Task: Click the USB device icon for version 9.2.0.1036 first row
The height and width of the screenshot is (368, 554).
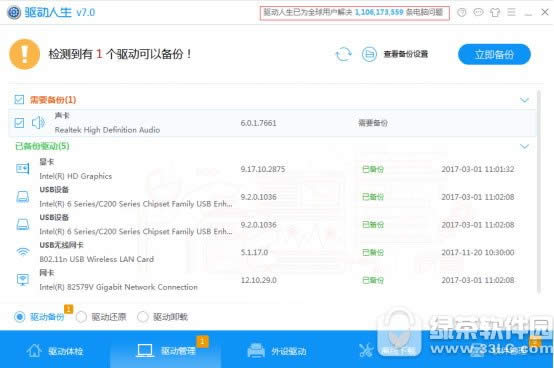Action: pos(23,196)
